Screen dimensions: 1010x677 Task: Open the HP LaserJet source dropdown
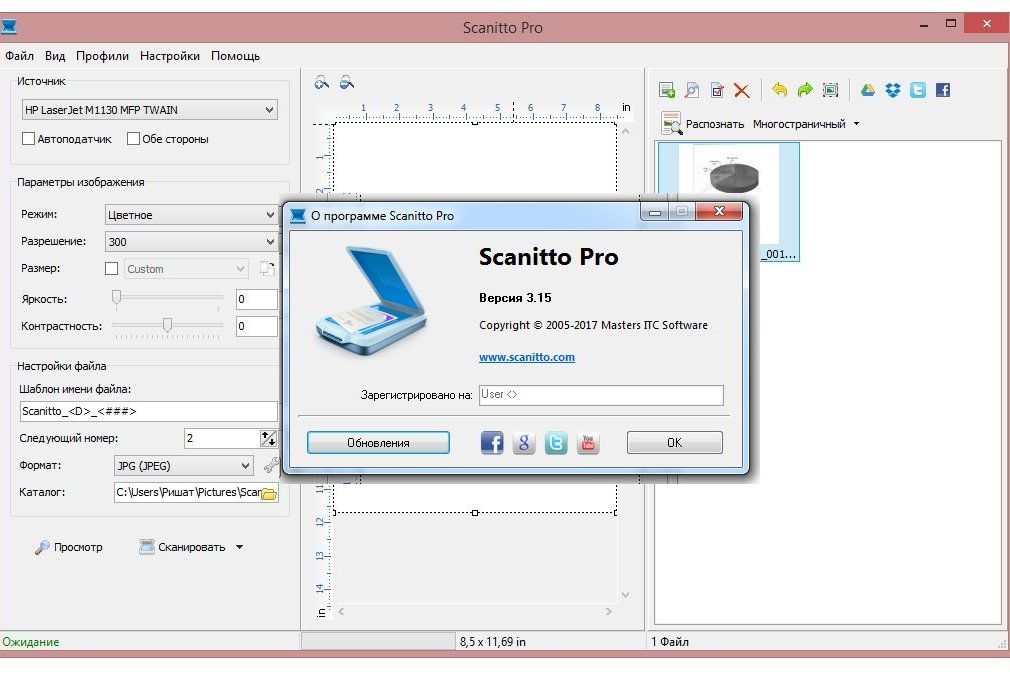tap(149, 110)
